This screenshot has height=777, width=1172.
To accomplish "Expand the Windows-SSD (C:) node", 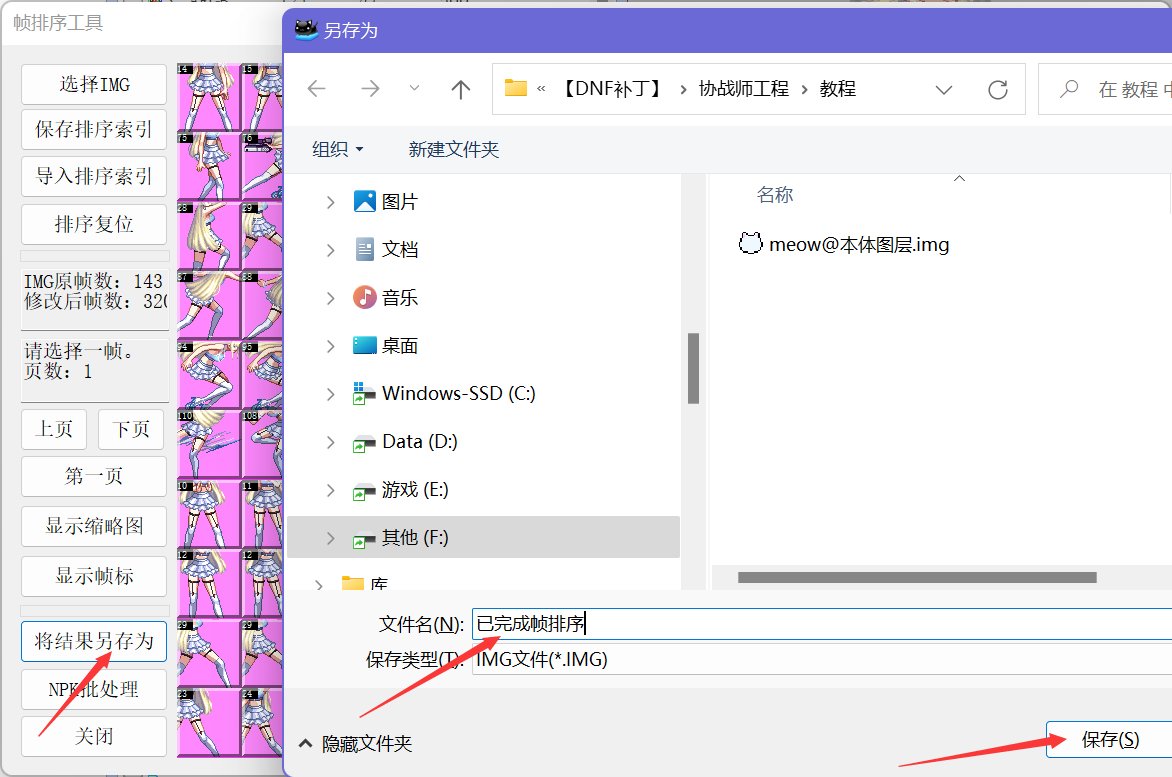I will pyautogui.click(x=330, y=394).
